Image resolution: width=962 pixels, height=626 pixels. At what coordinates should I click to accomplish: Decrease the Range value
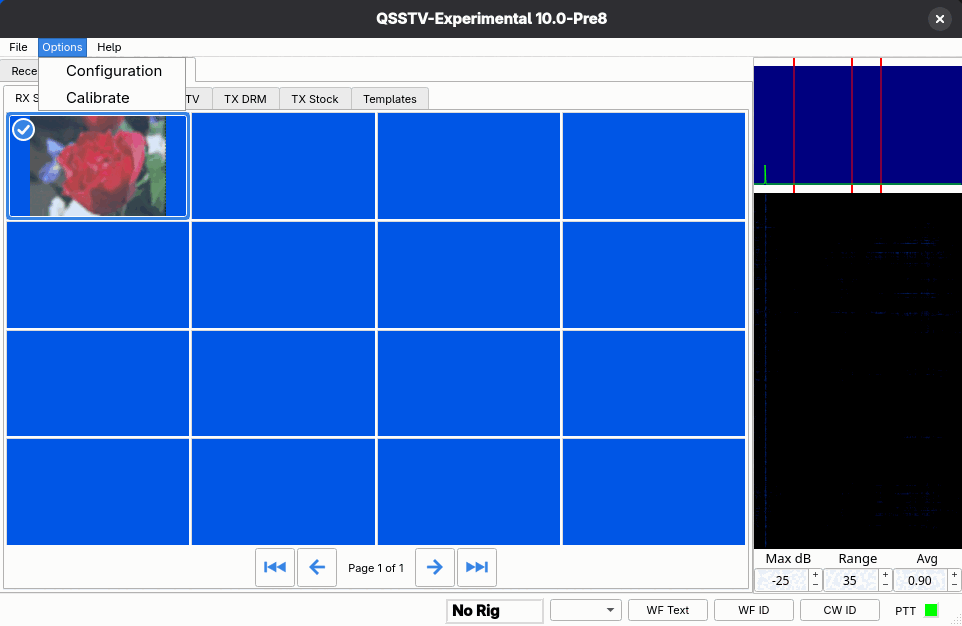(x=885, y=585)
